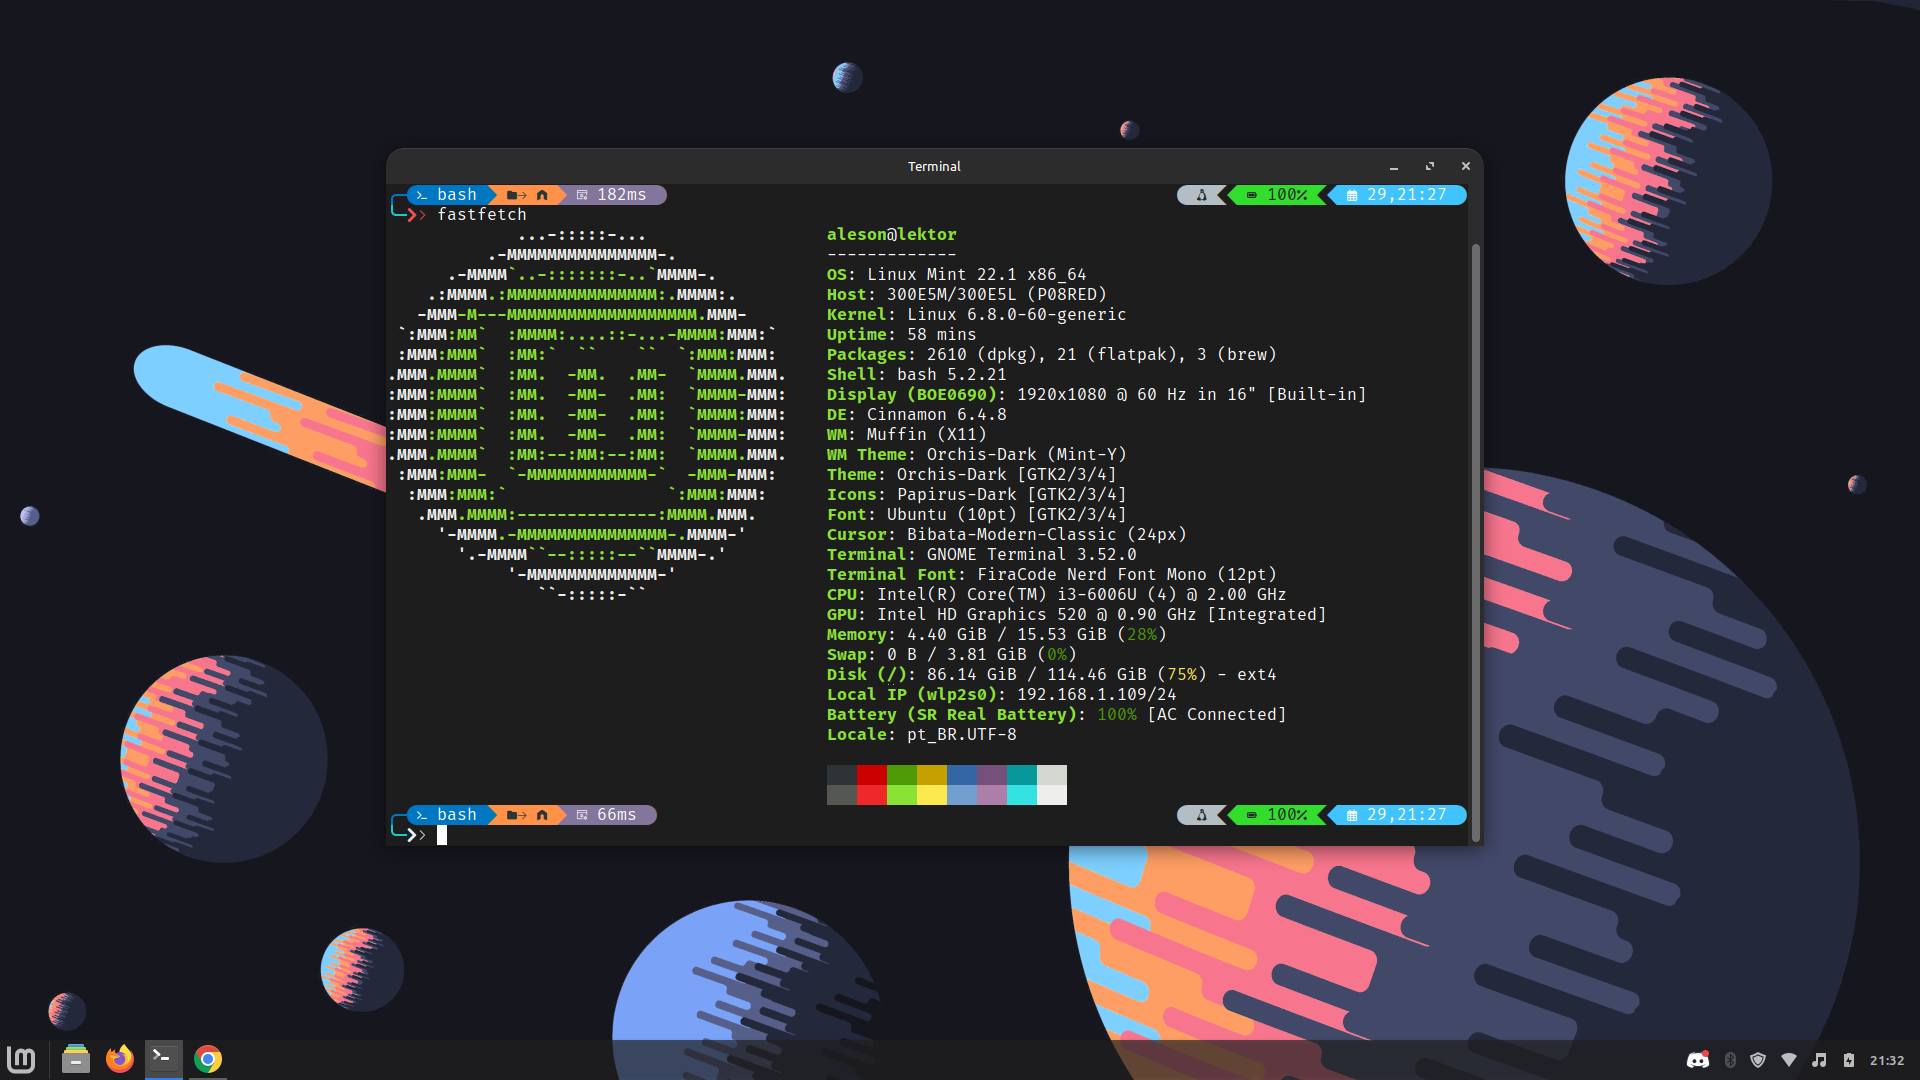This screenshot has width=1920, height=1080.
Task: Click the Terminal title bar label
Action: point(934,167)
